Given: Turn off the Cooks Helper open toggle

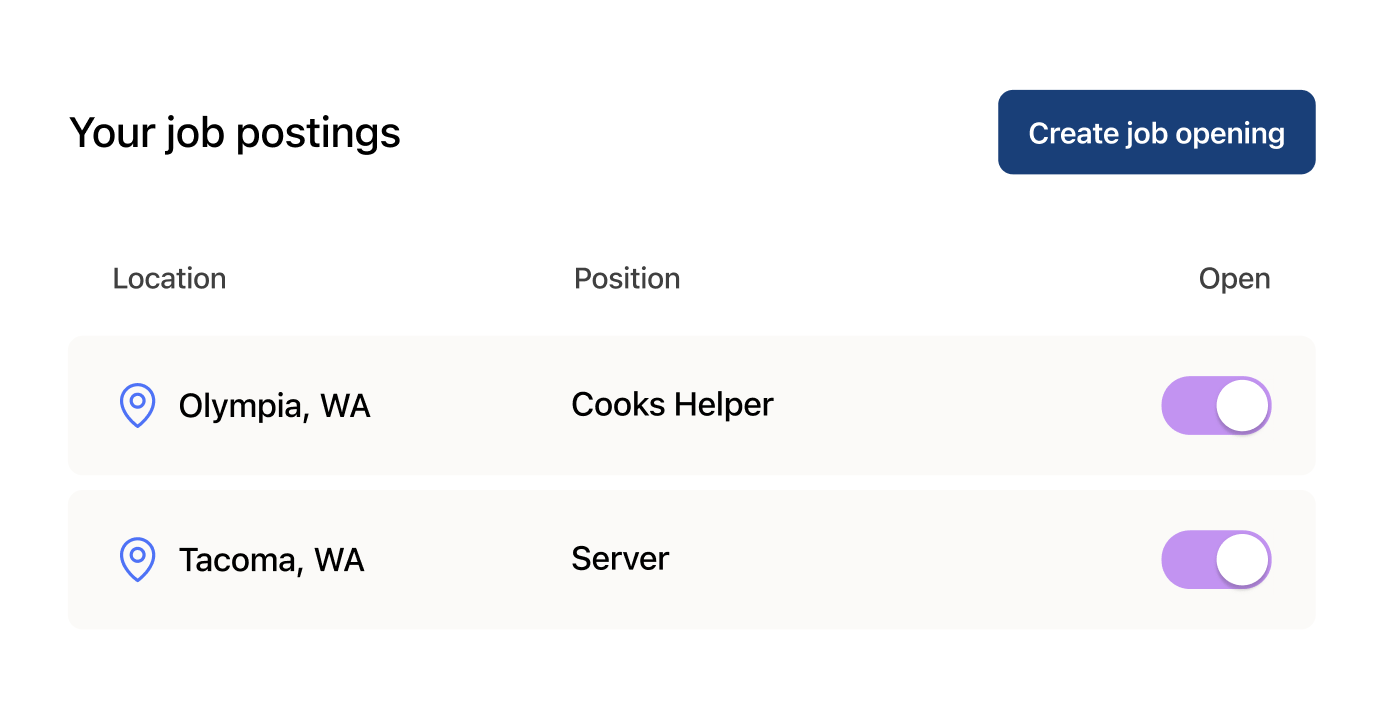Looking at the screenshot, I should (x=1215, y=405).
